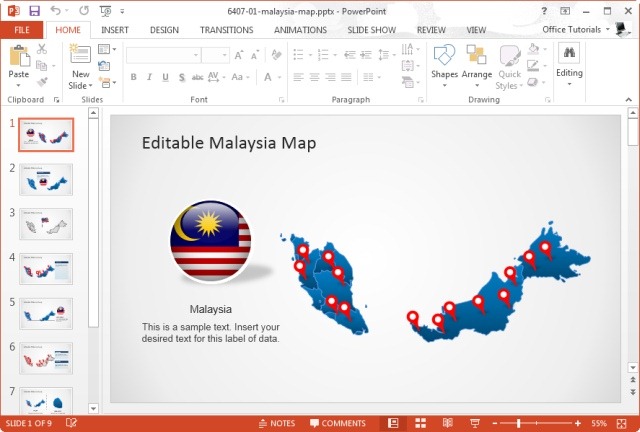Open the VIEW tab
This screenshot has width=640, height=432.
tap(476, 30)
